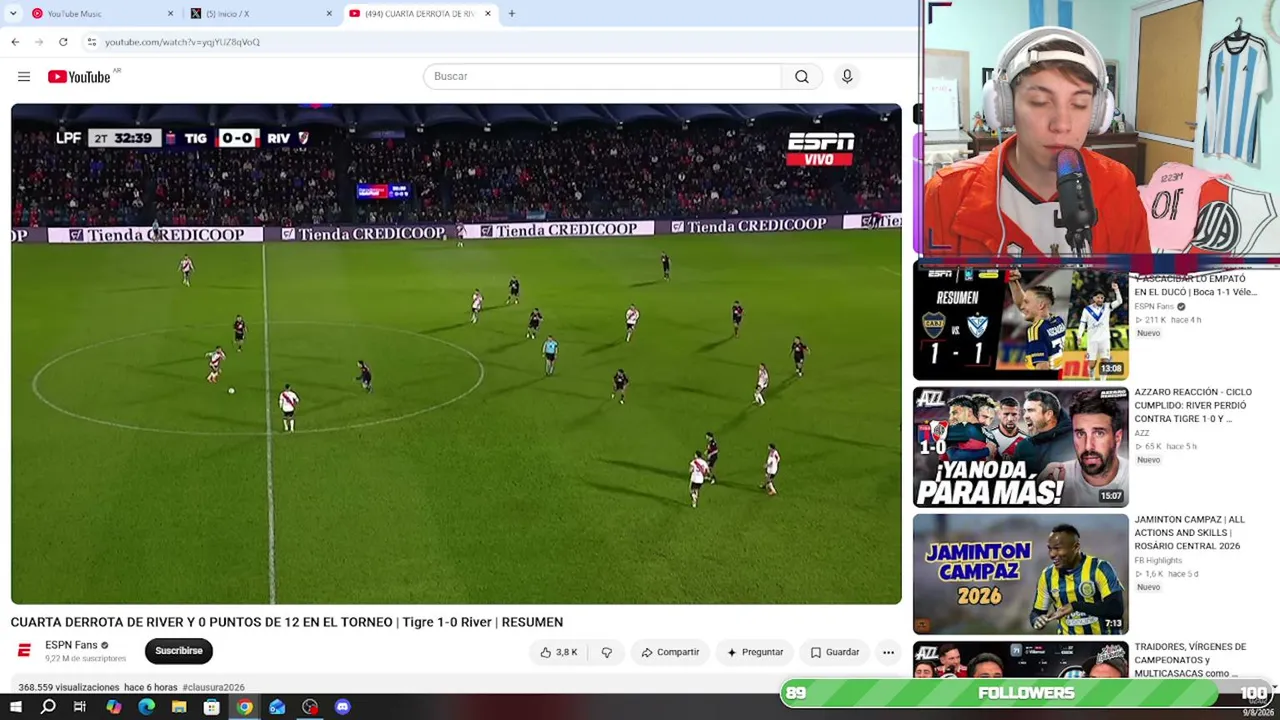Screen dimensions: 1280x720
Task: Select the youtube.com URL in the address bar
Action: 182,42
